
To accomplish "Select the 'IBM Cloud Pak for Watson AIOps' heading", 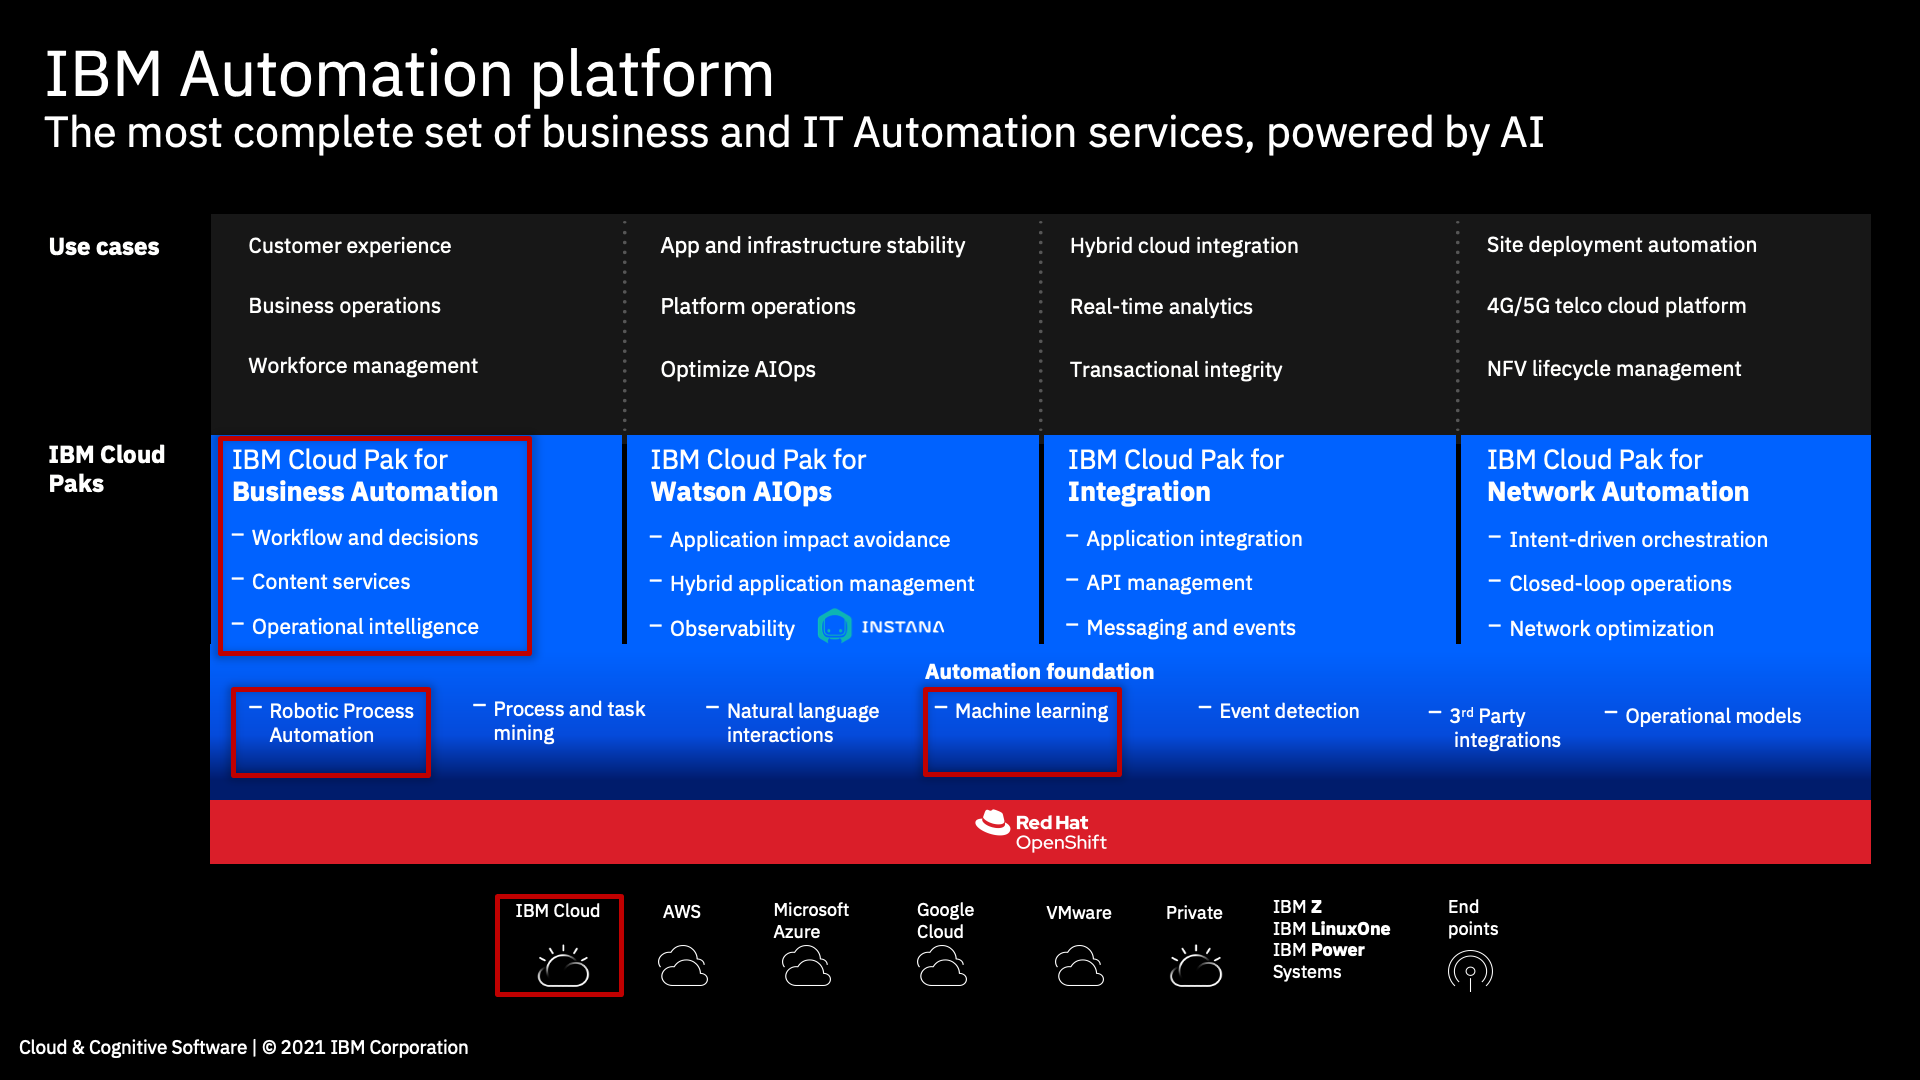I will point(758,476).
